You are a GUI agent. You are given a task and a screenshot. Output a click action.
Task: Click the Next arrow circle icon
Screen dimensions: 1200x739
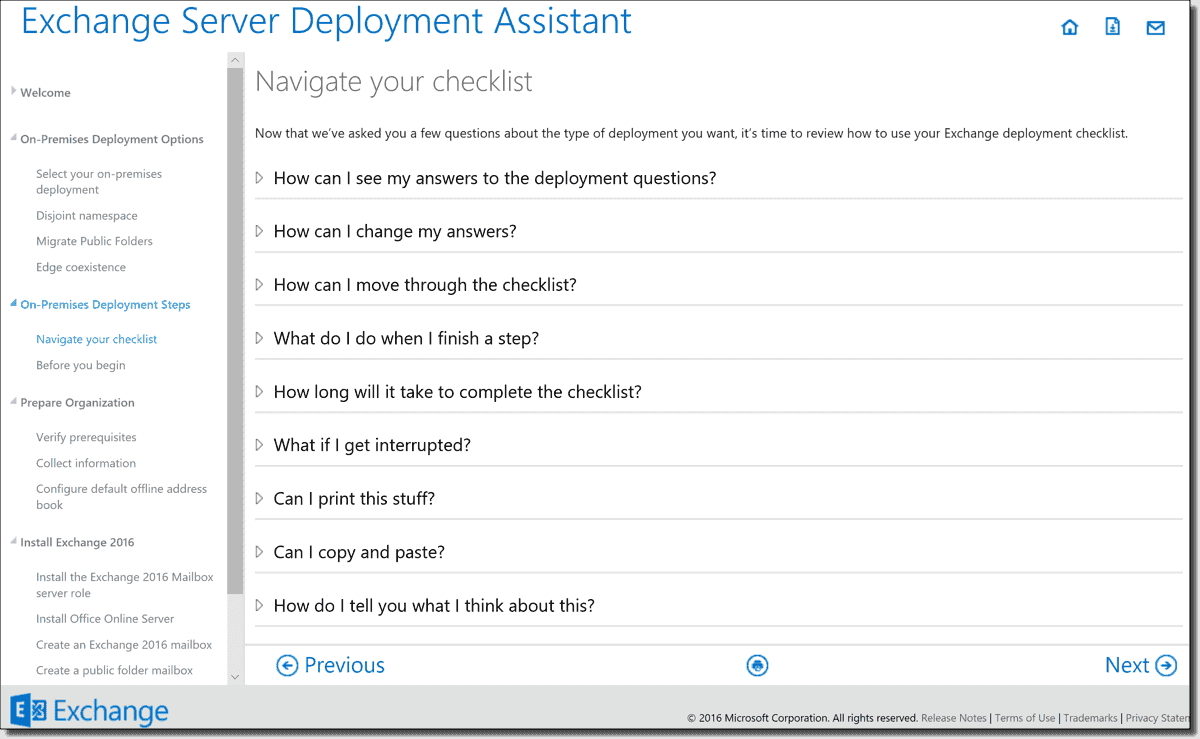coord(1166,665)
